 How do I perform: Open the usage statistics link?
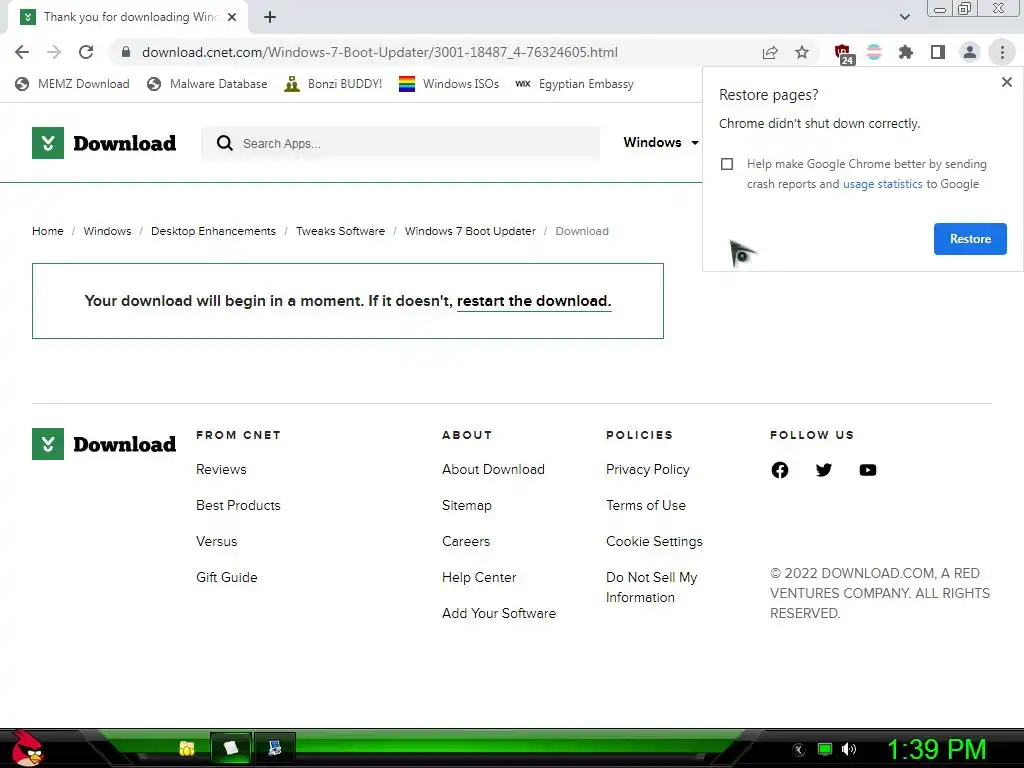point(882,184)
